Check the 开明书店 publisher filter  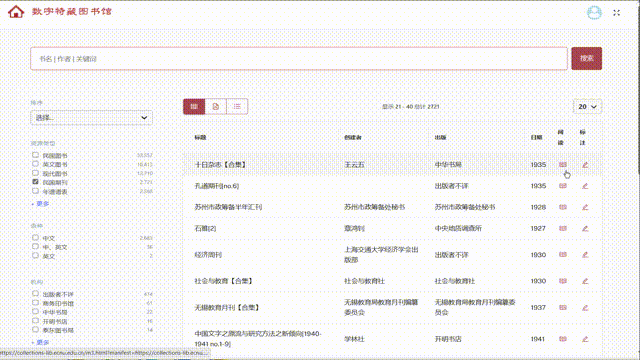pyautogui.click(x=36, y=321)
